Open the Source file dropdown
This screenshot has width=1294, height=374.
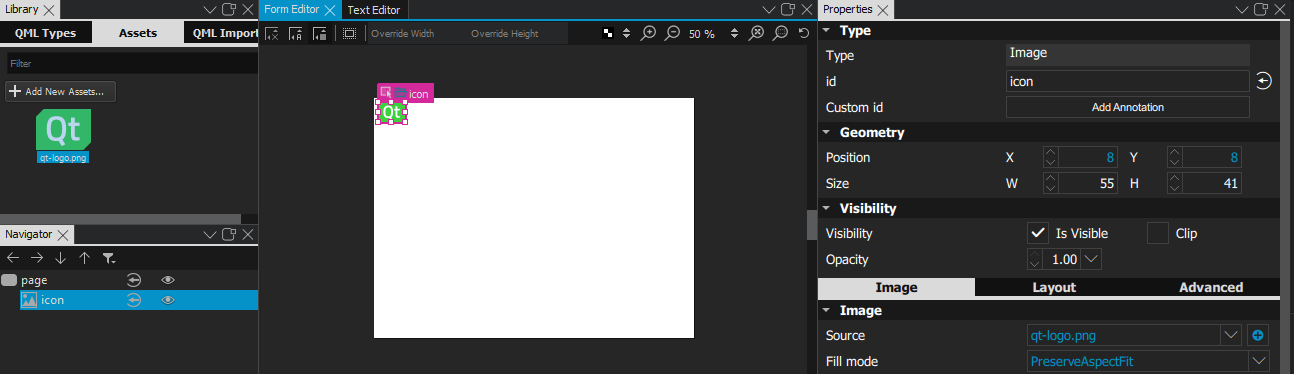coord(1231,335)
